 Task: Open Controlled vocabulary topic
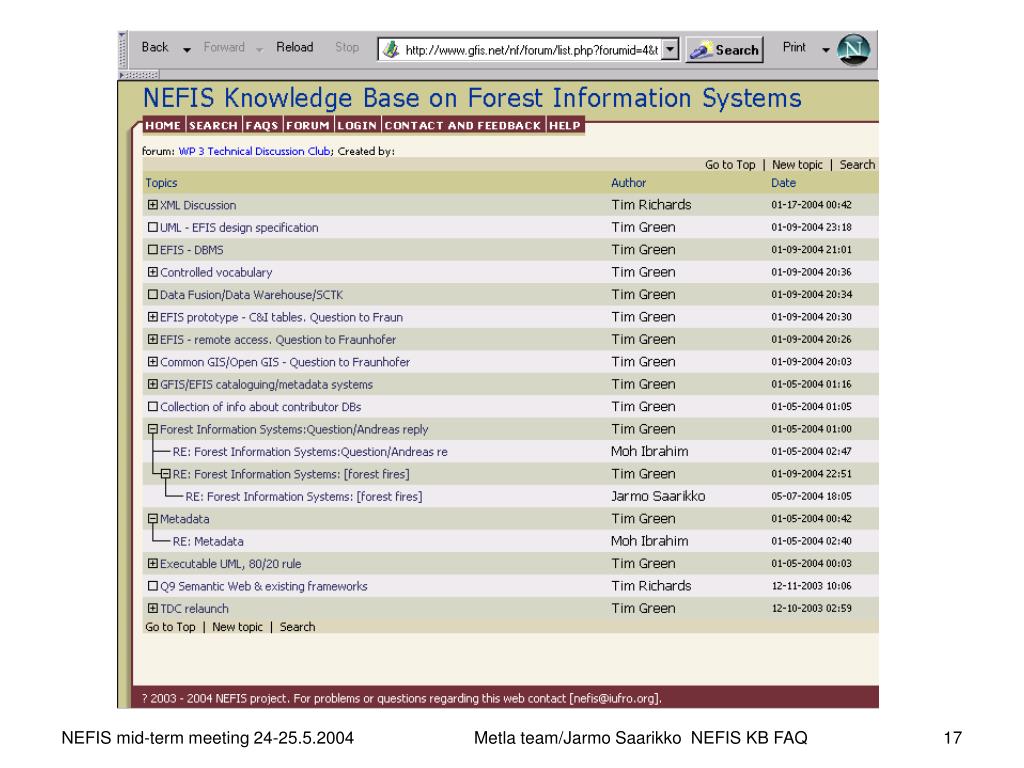point(216,272)
